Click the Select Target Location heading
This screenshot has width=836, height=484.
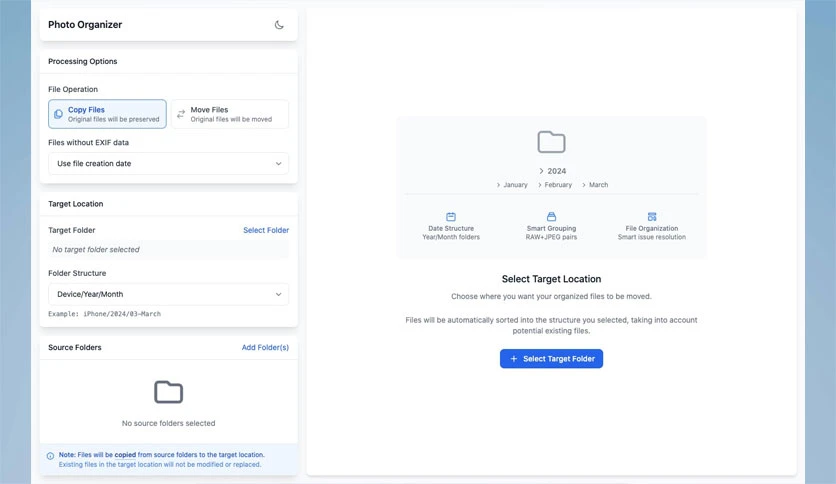tap(551, 279)
